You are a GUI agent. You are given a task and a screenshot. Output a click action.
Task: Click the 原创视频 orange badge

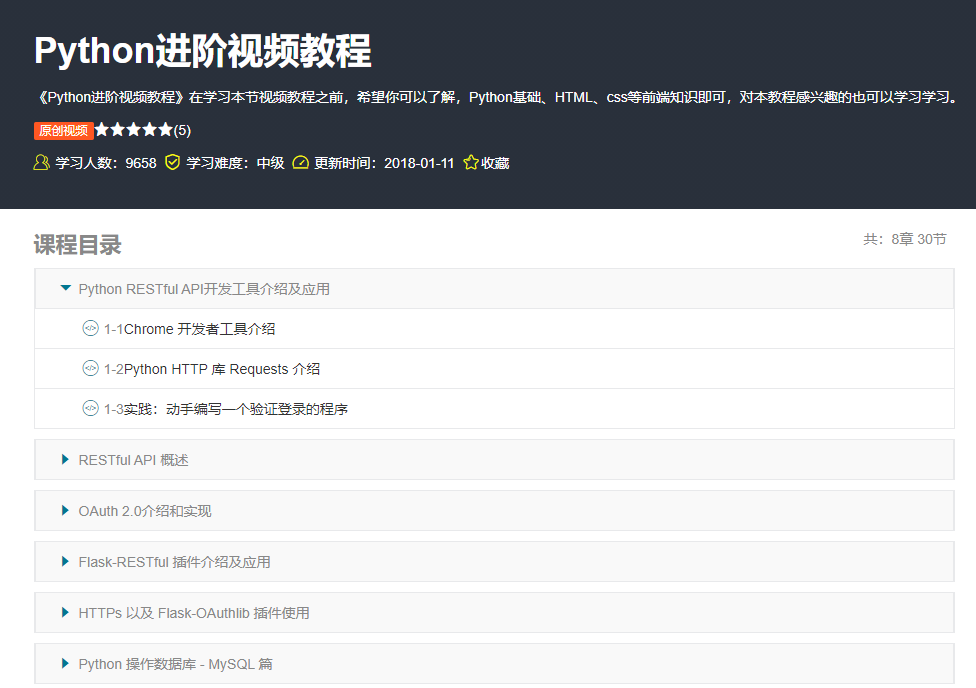click(63, 130)
